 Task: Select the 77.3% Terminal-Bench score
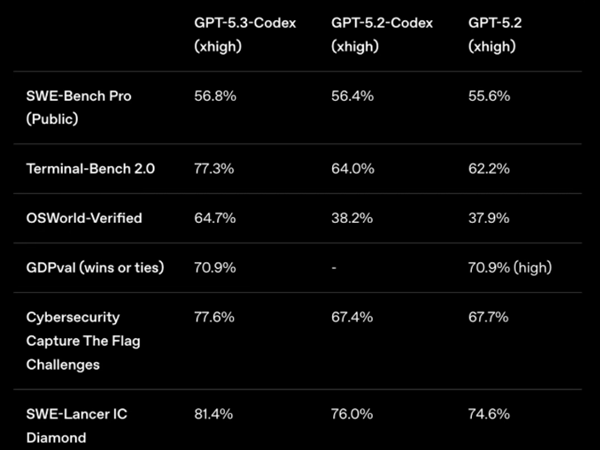pos(213,169)
